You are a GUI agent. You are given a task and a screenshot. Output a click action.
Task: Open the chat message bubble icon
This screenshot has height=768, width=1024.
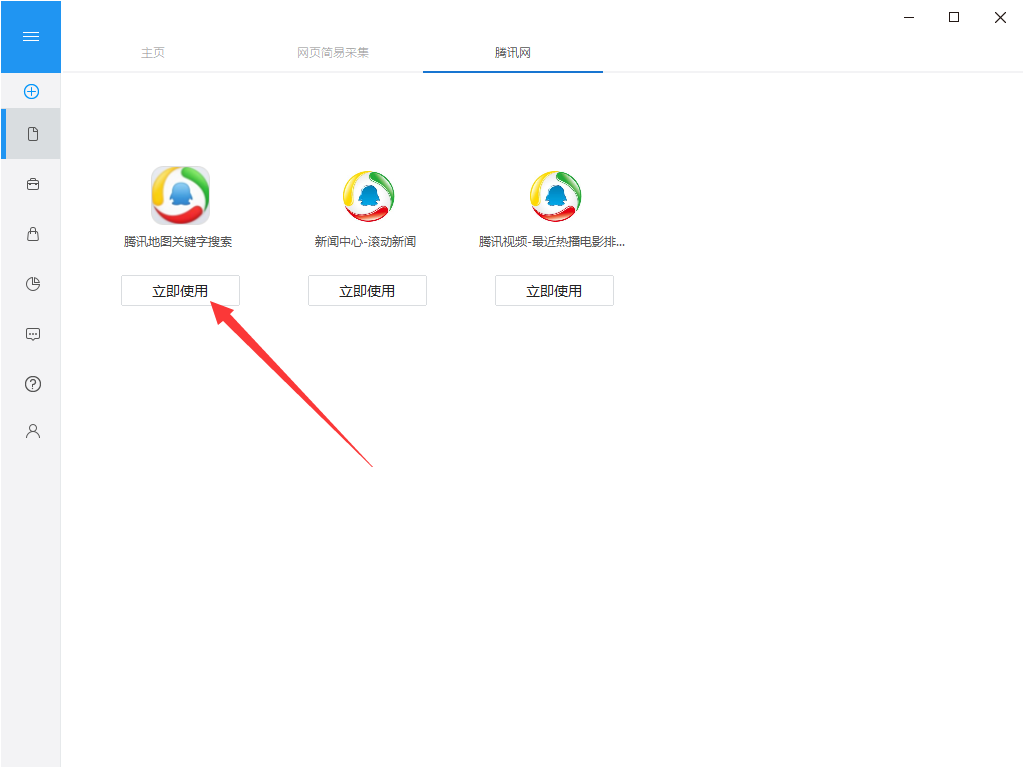(33, 334)
